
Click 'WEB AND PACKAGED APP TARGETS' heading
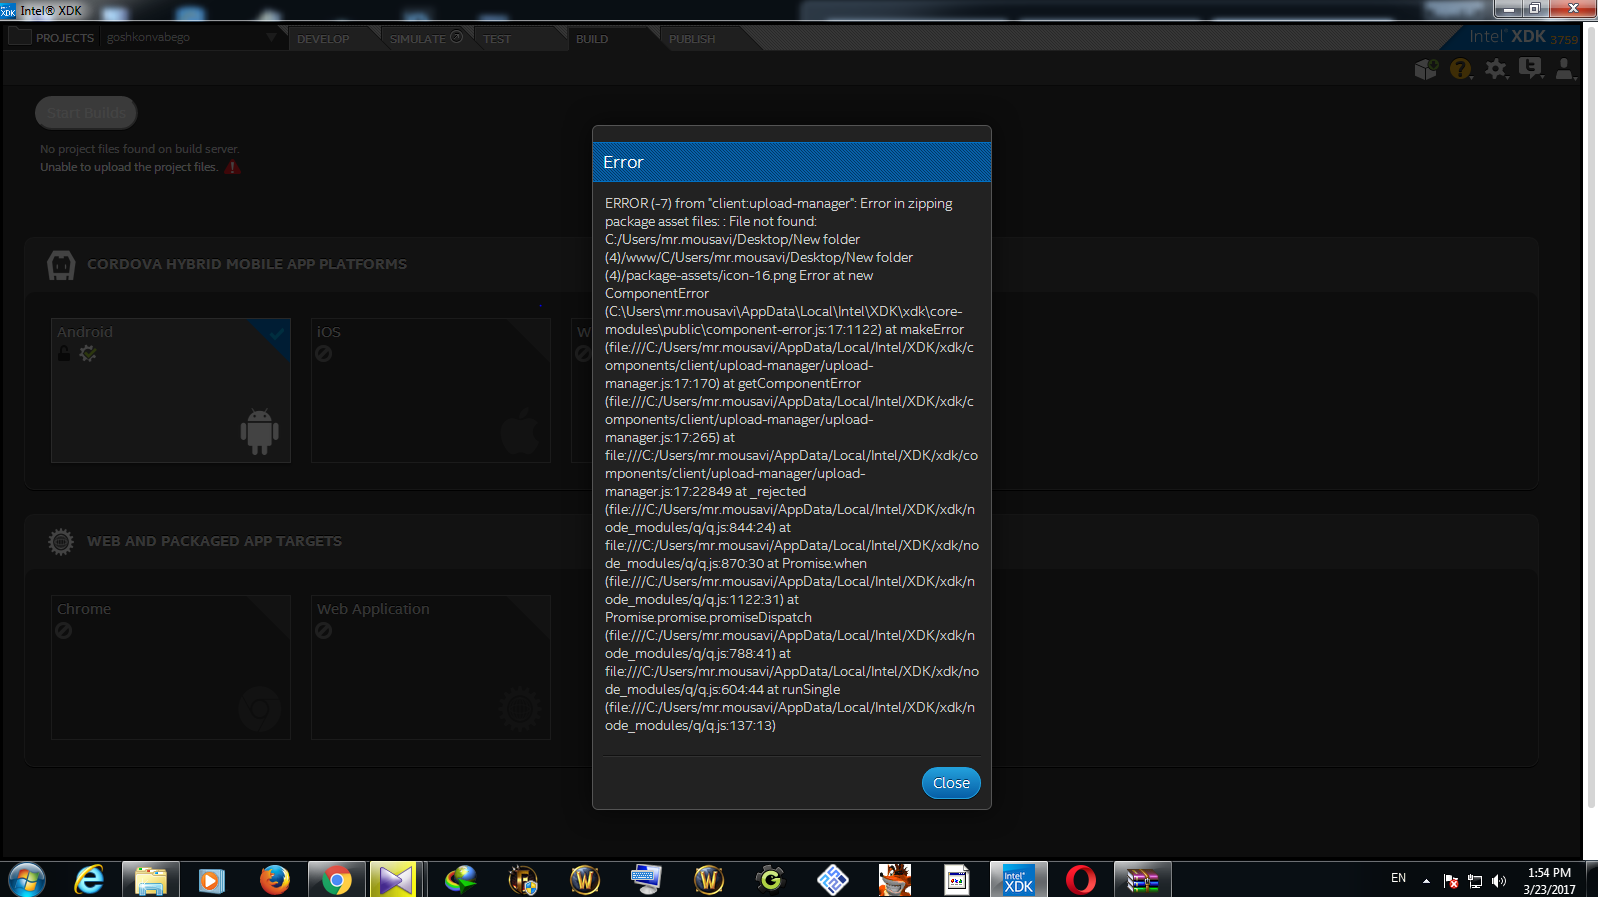click(214, 541)
